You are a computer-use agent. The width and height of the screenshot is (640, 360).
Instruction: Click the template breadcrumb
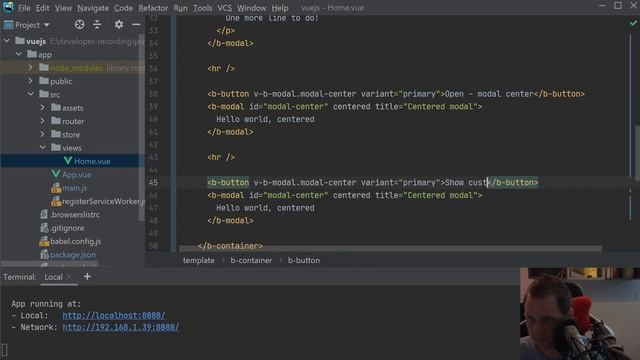(x=198, y=260)
